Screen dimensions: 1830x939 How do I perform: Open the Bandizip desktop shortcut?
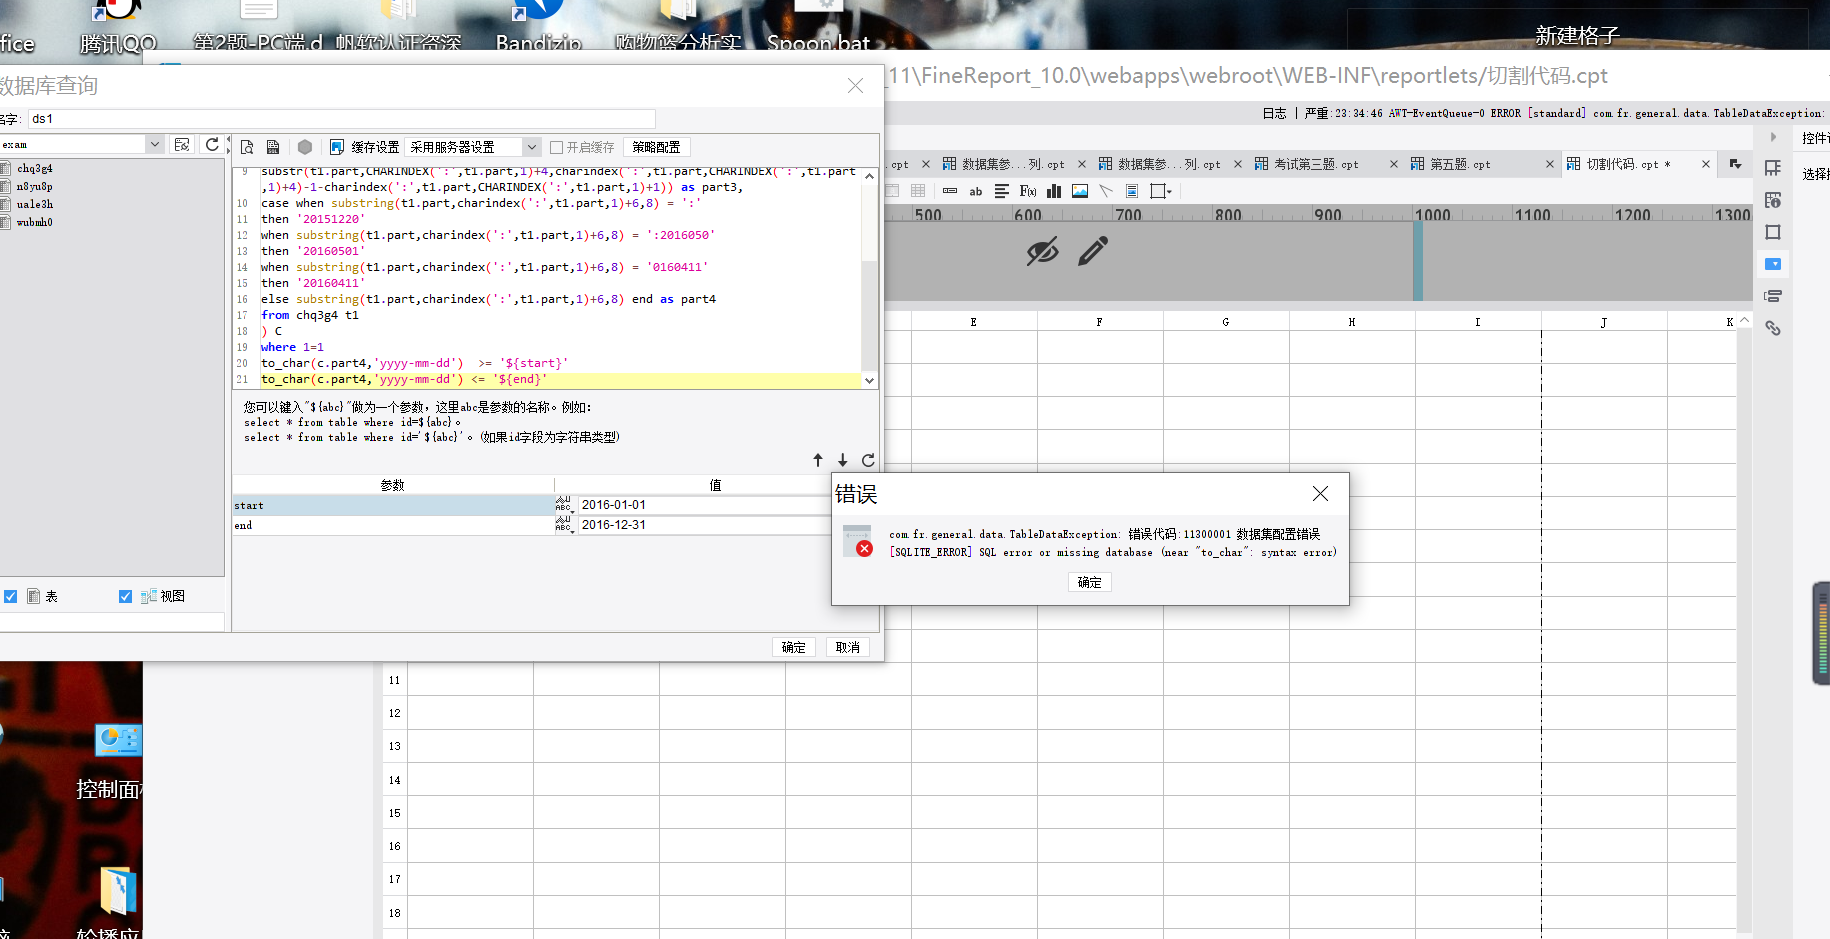click(x=538, y=27)
